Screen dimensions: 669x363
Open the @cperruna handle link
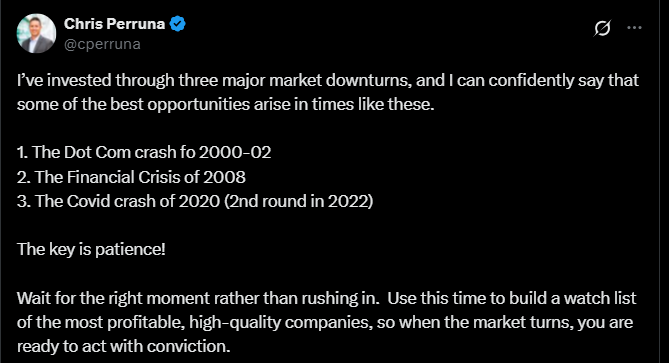coord(102,44)
